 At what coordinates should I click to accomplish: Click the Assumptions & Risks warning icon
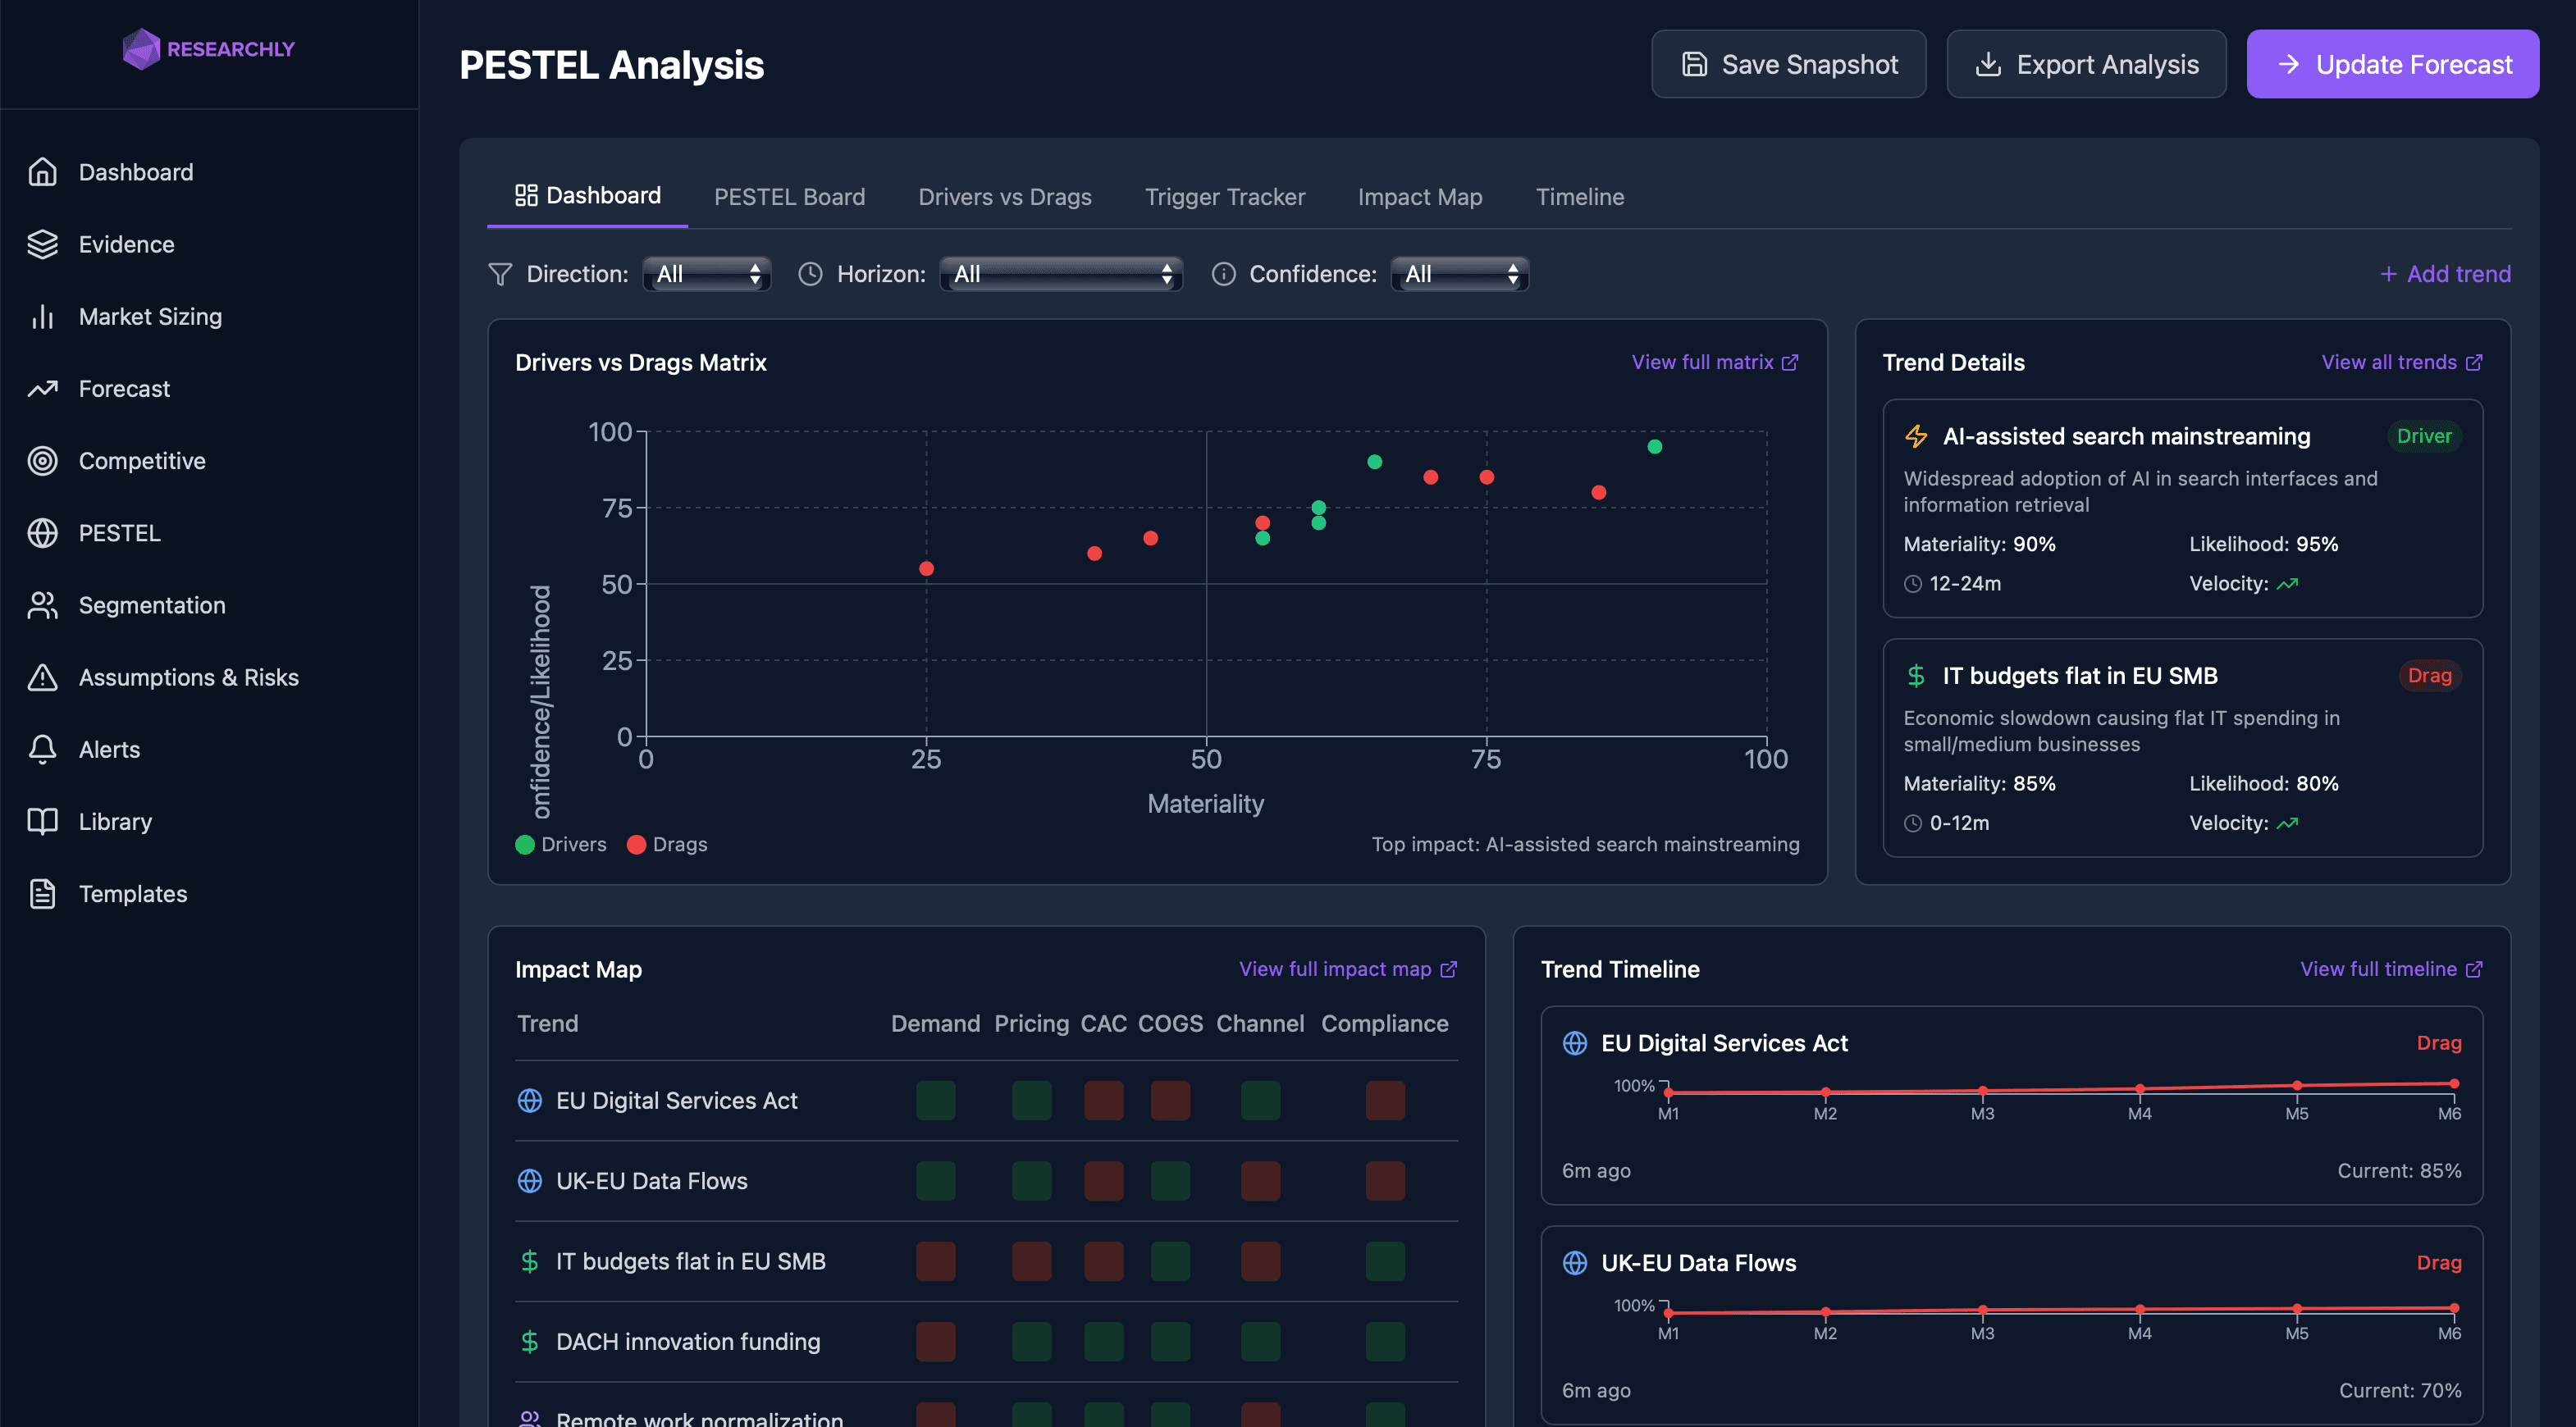pyautogui.click(x=42, y=677)
